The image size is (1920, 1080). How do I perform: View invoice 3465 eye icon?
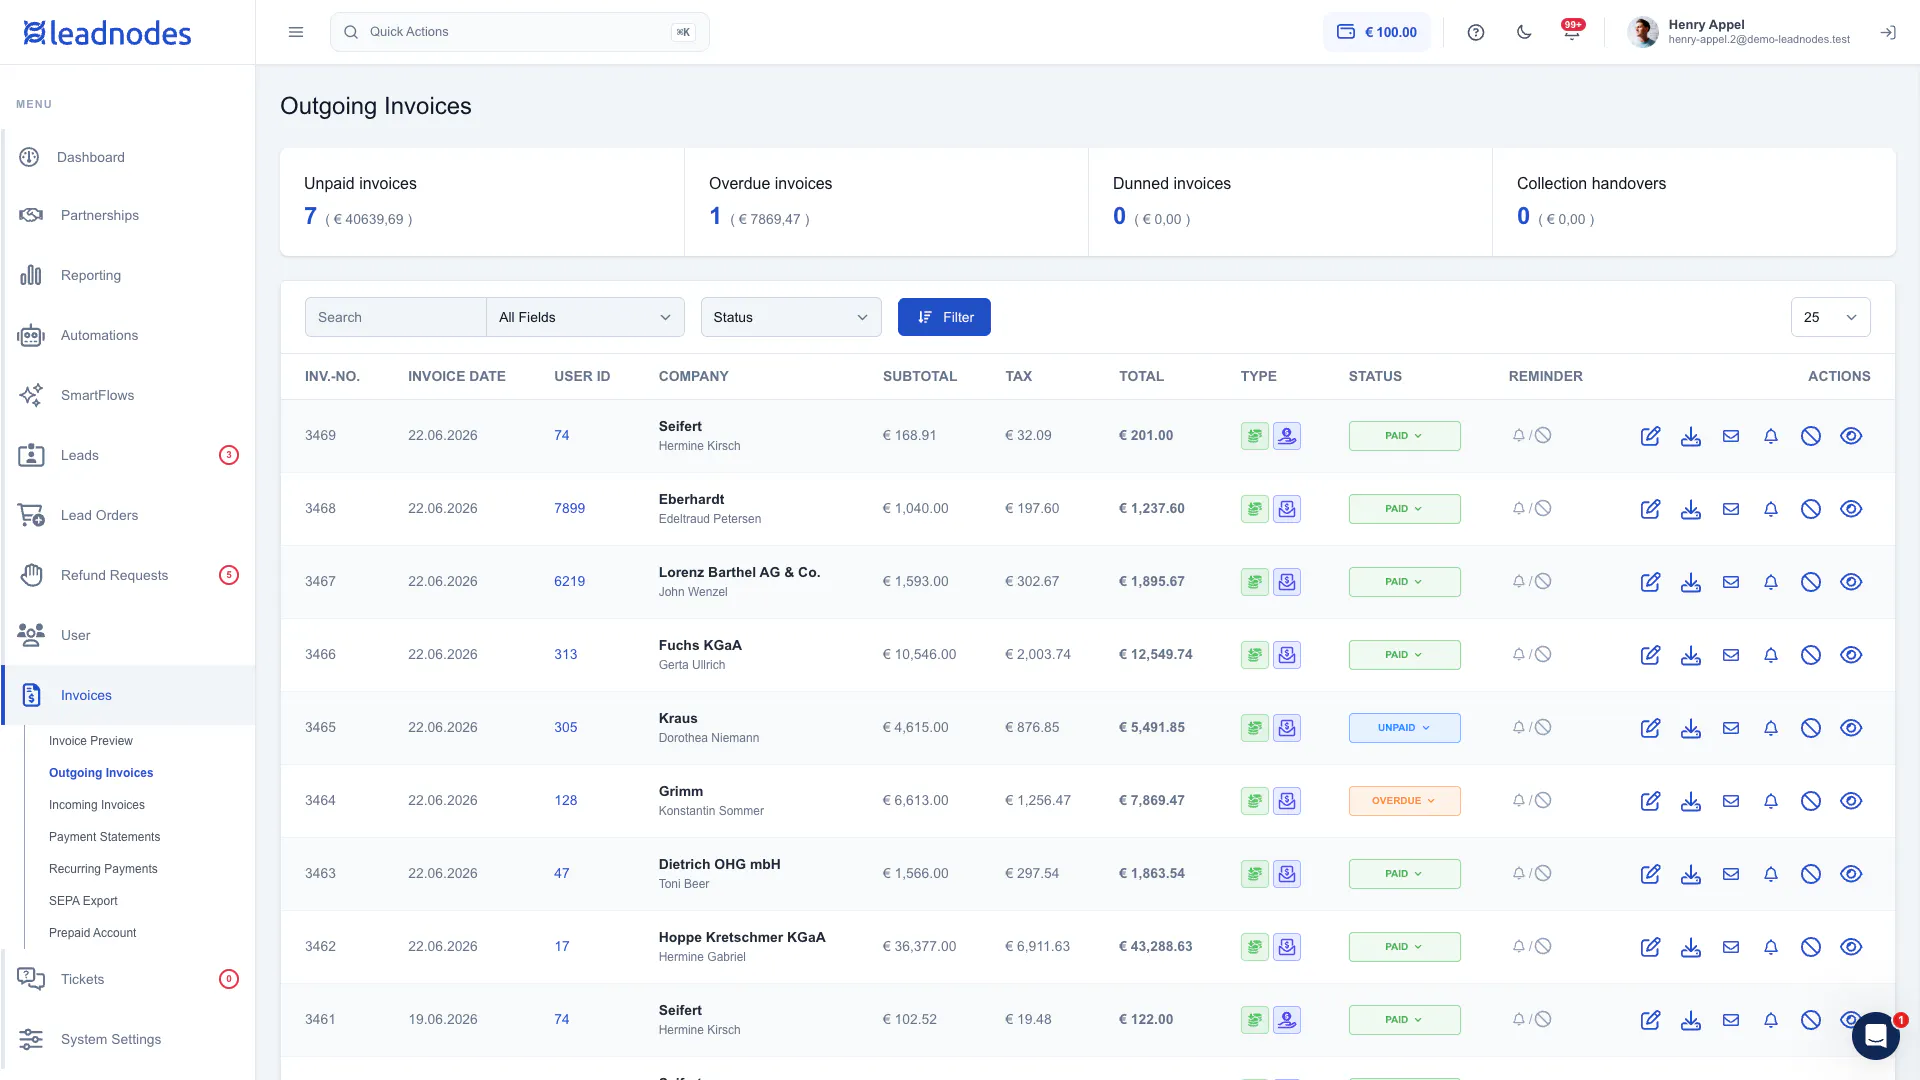(x=1851, y=728)
